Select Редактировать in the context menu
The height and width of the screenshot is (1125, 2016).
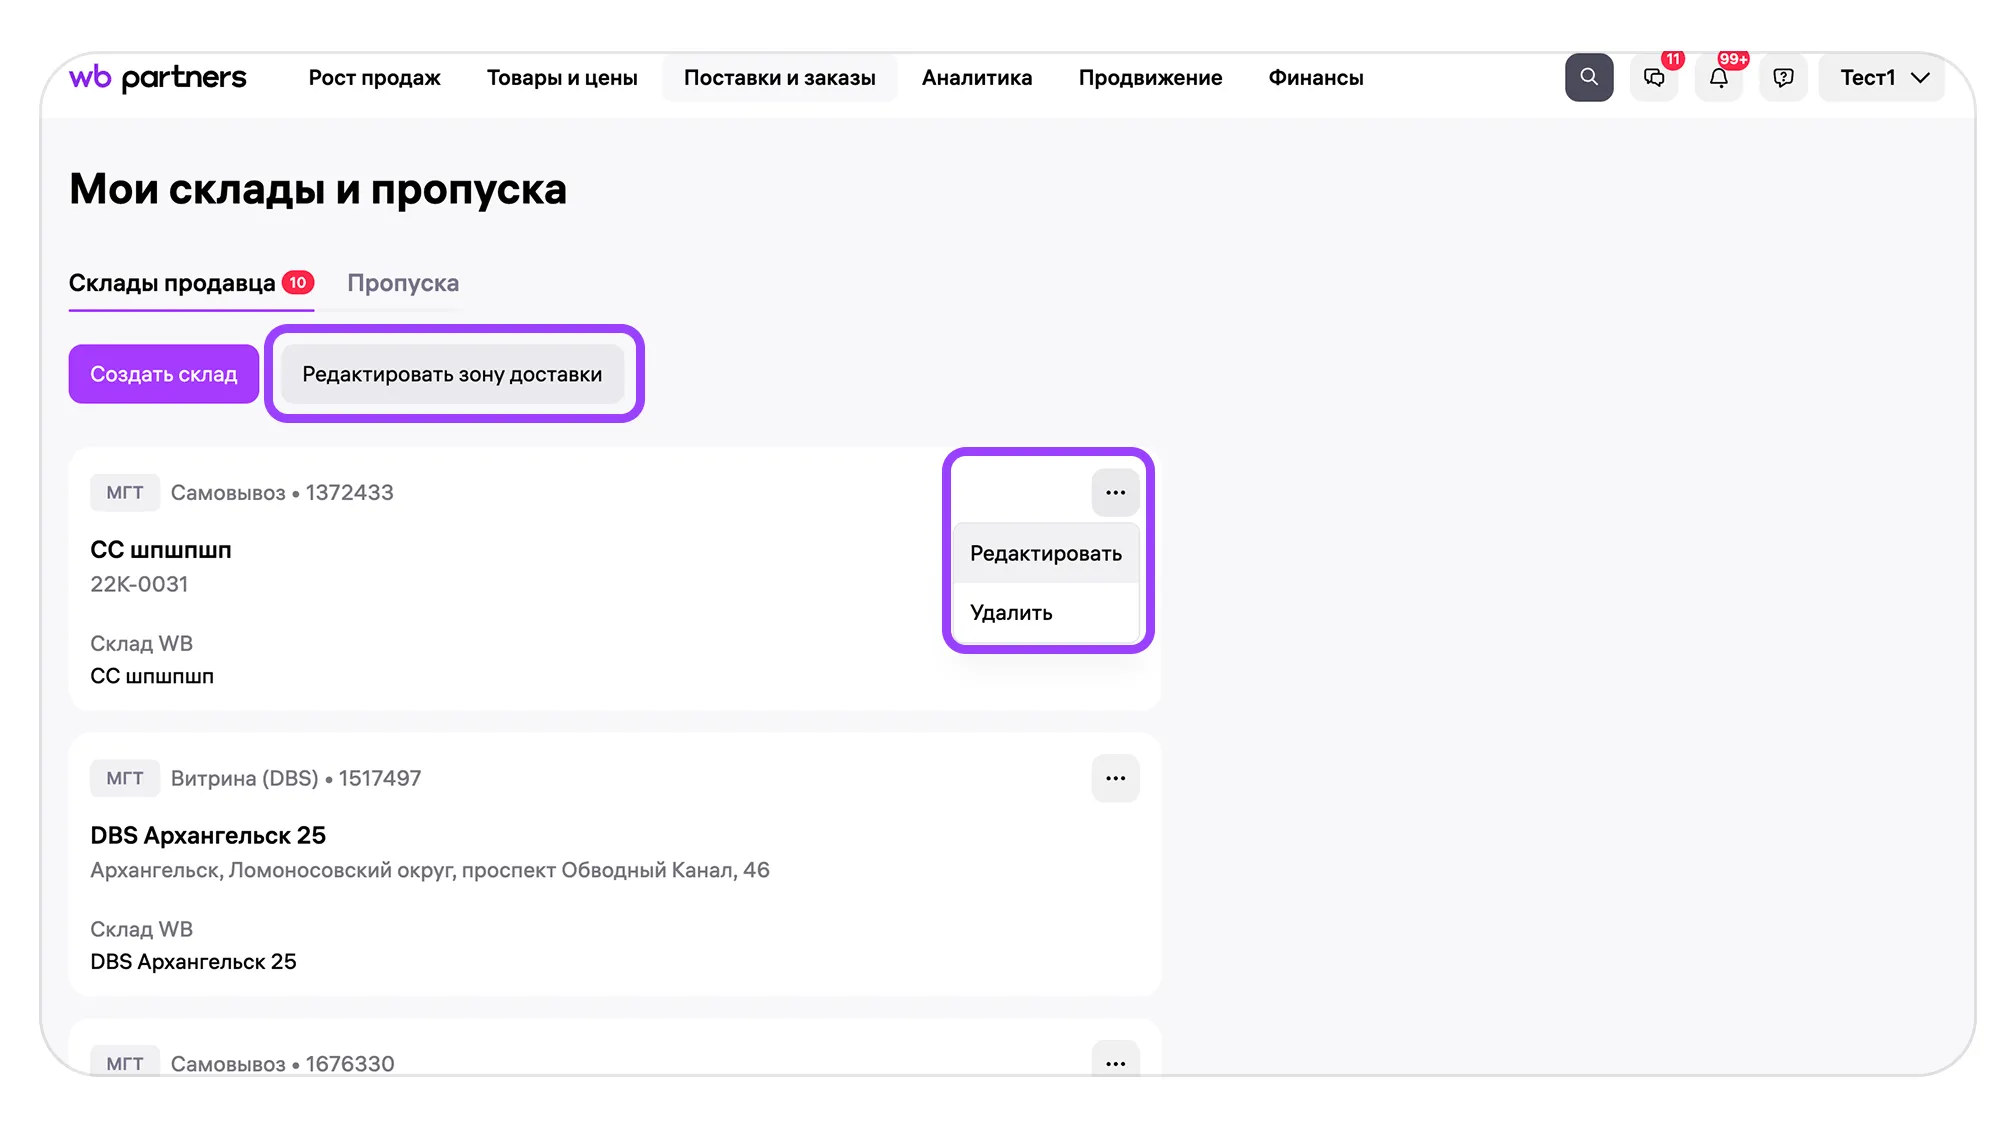(x=1045, y=553)
